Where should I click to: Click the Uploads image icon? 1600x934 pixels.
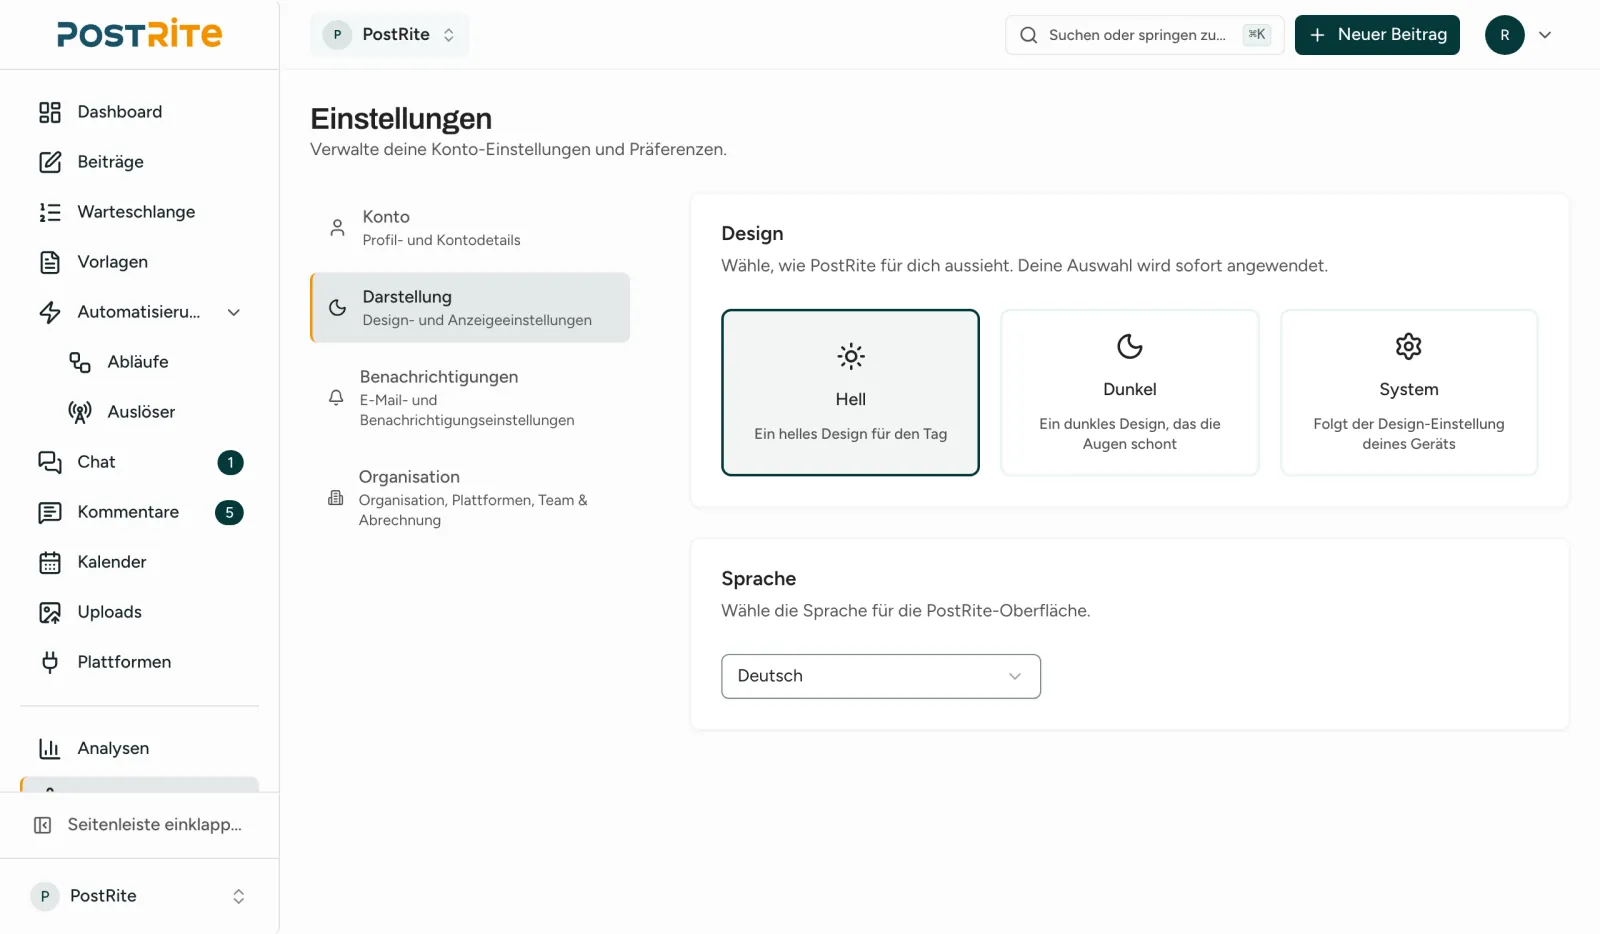click(x=50, y=612)
